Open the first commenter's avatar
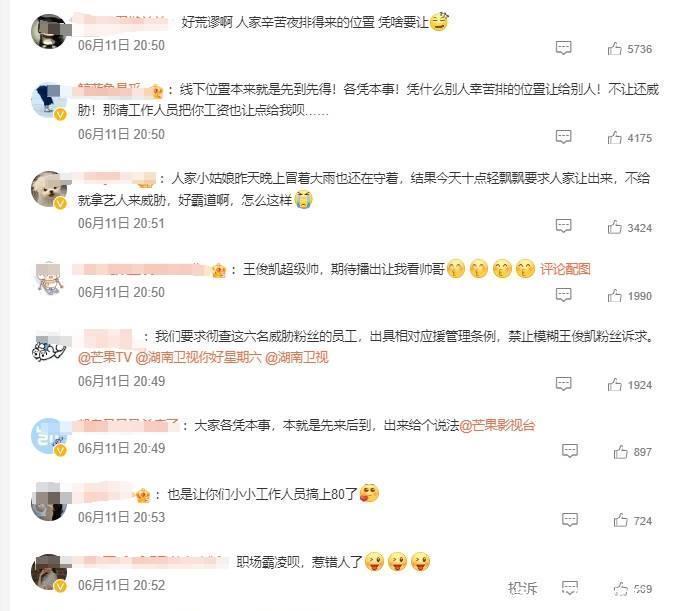 click(x=49, y=32)
